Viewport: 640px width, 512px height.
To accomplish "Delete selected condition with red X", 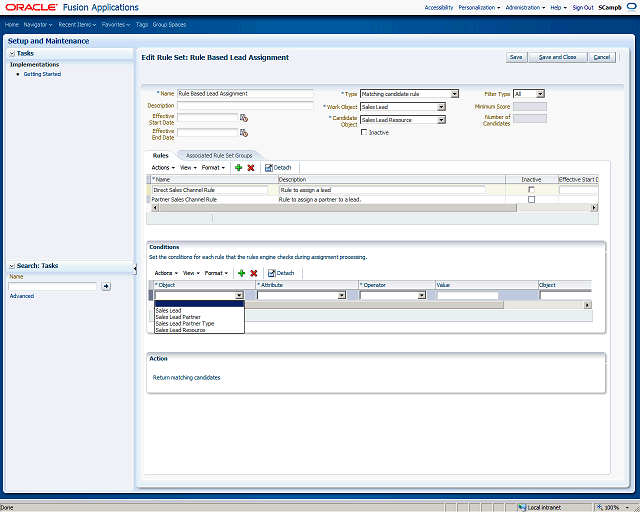I will pyautogui.click(x=253, y=273).
